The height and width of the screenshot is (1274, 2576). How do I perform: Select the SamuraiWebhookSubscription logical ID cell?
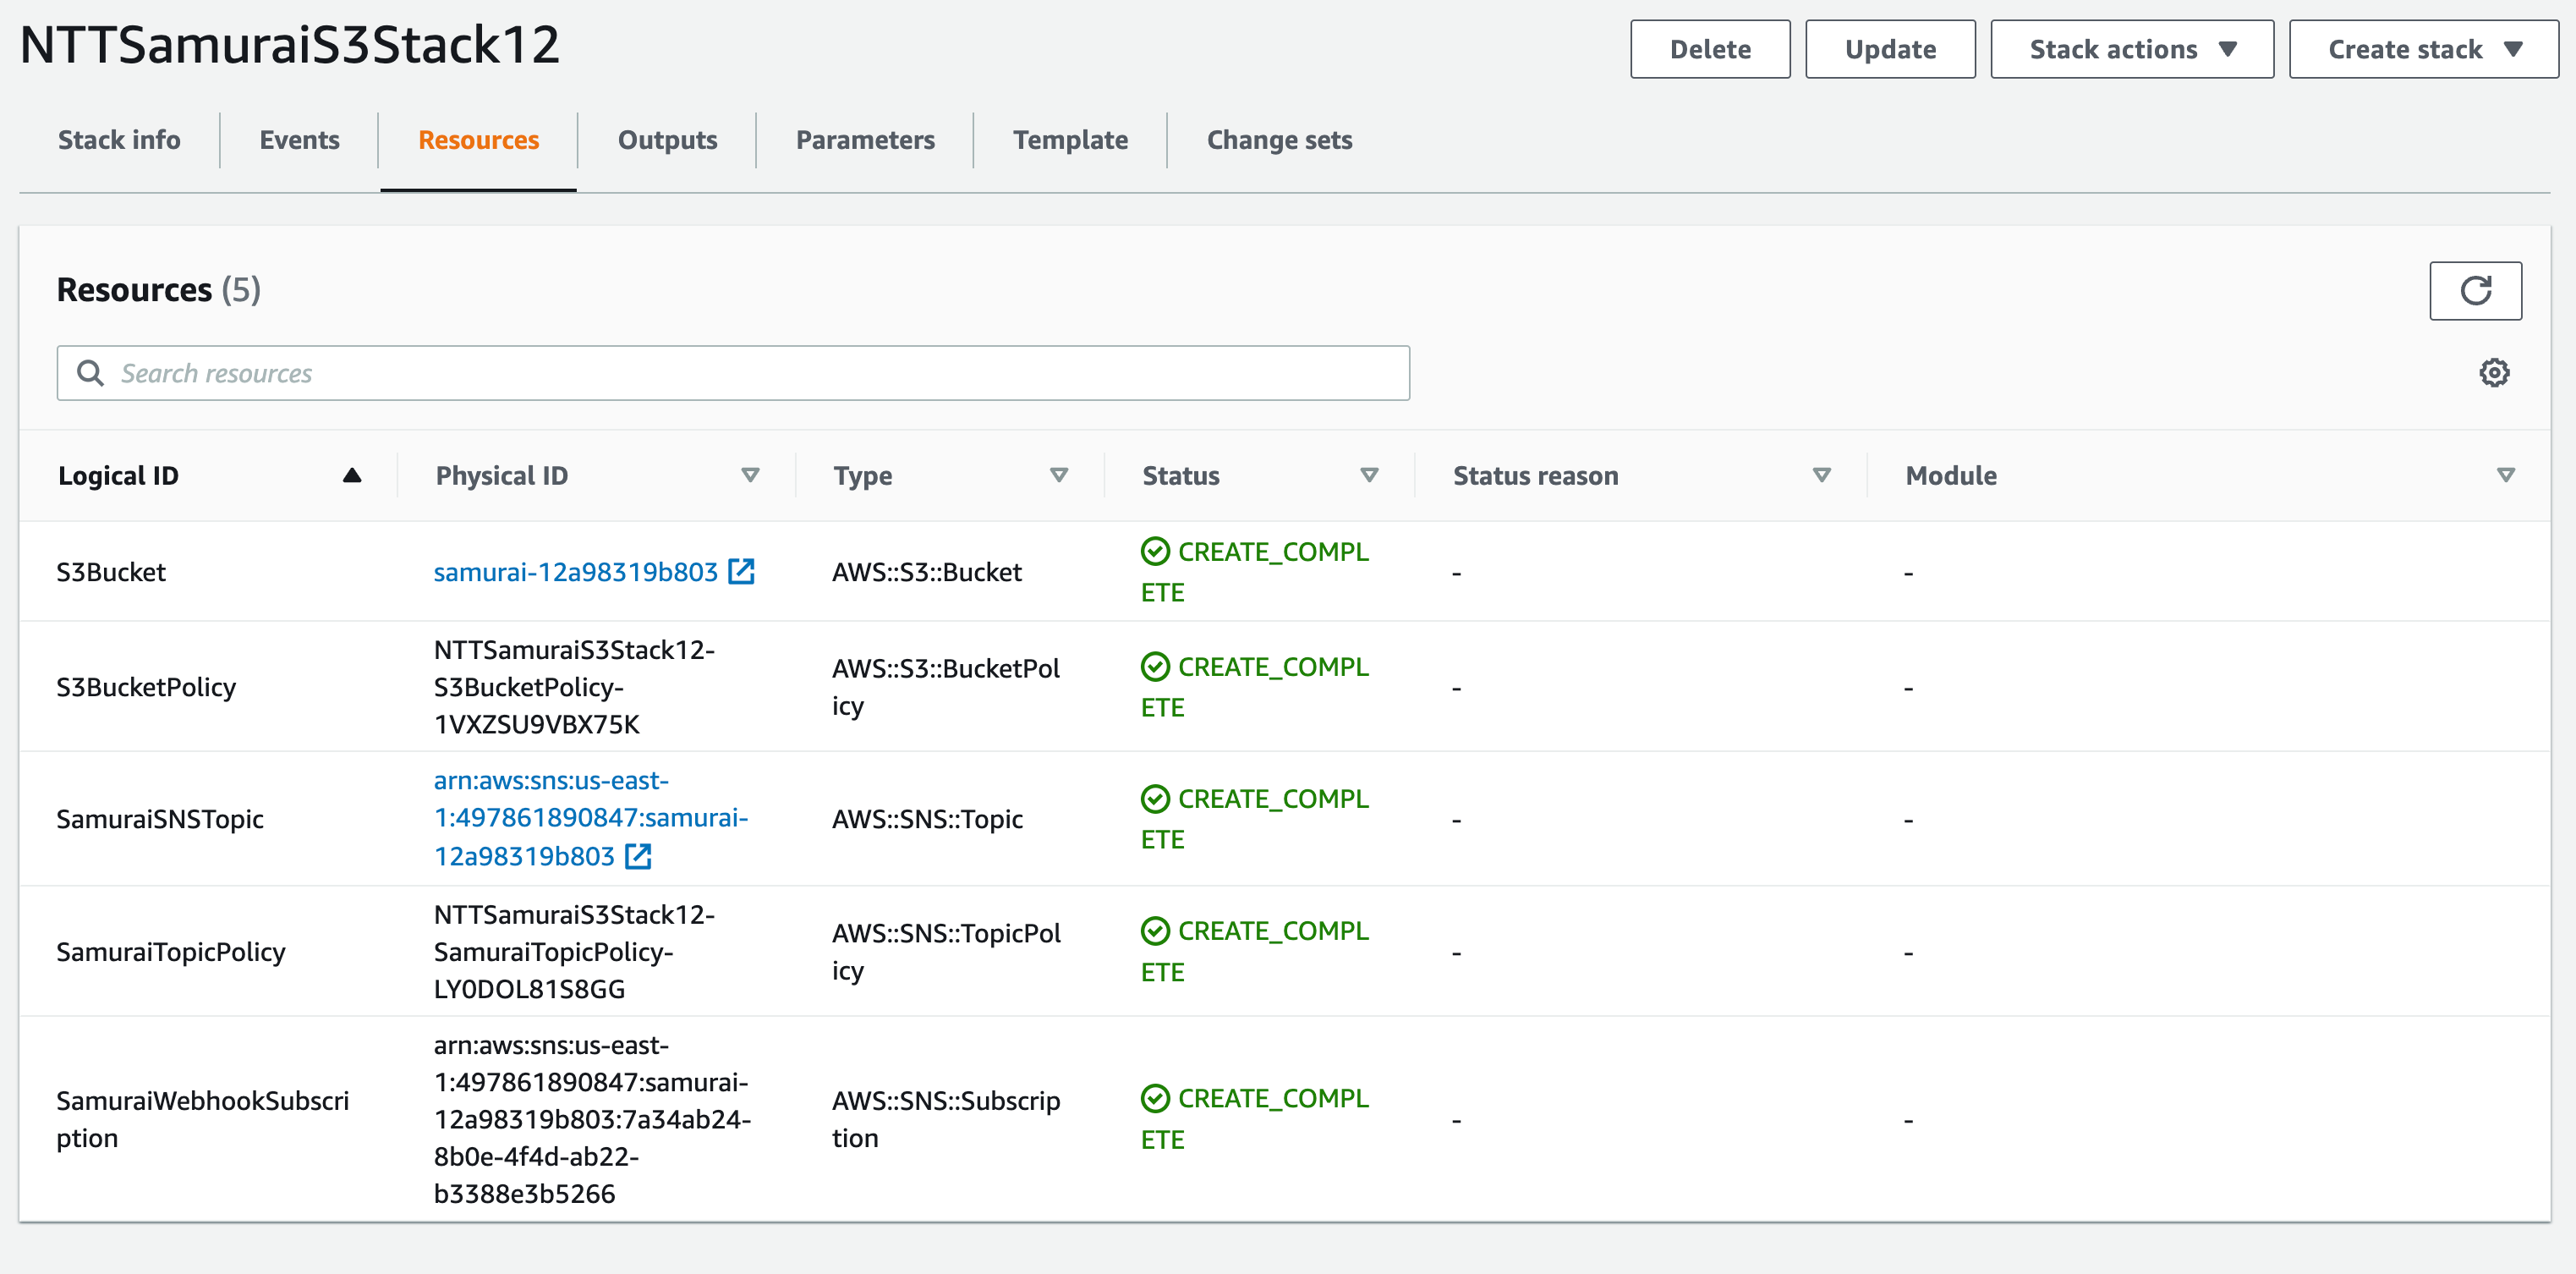pos(203,1119)
